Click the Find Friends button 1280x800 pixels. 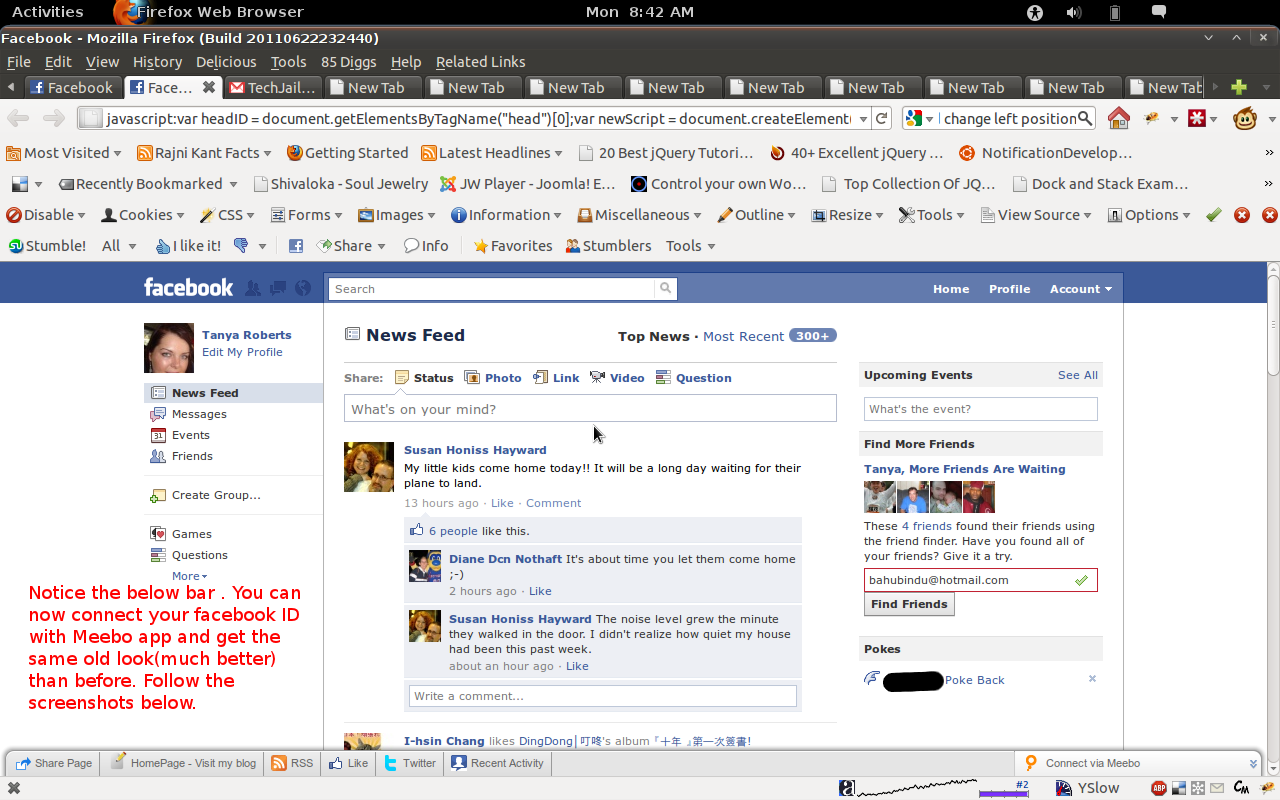(909, 604)
